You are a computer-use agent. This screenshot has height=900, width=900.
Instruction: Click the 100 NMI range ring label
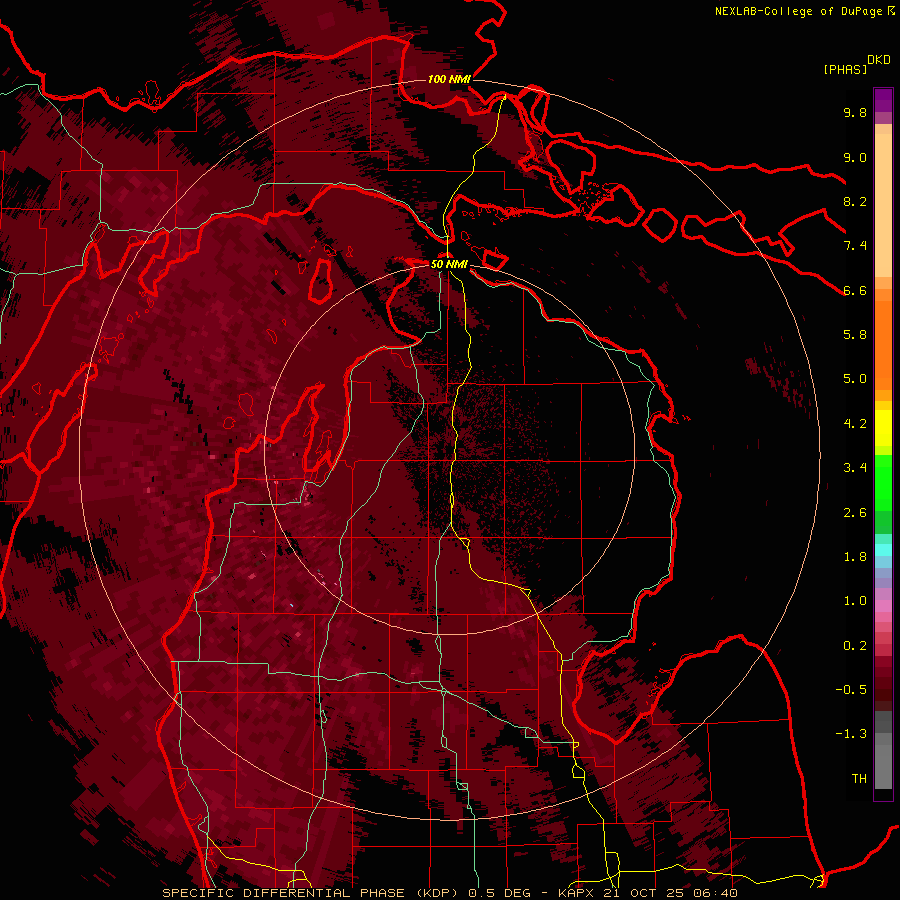[449, 79]
